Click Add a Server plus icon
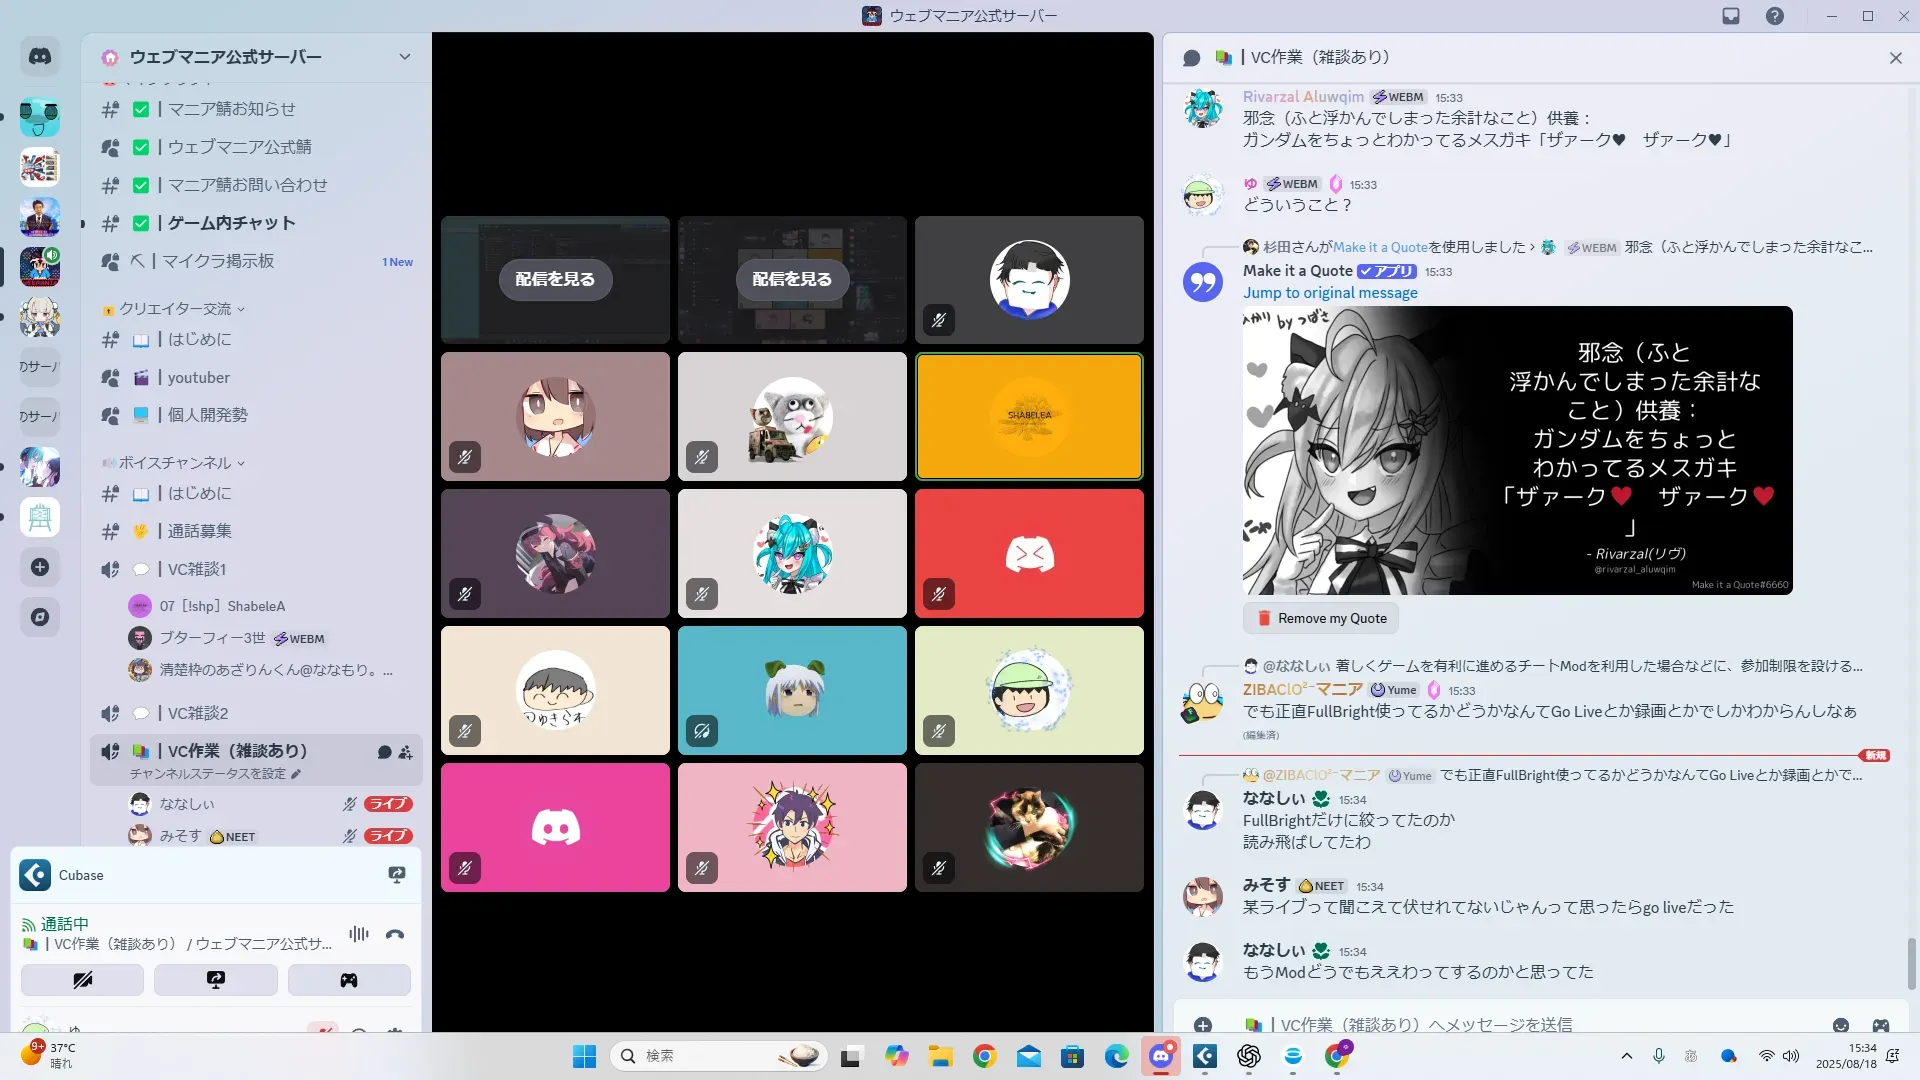The image size is (1920, 1080). pyautogui.click(x=40, y=567)
